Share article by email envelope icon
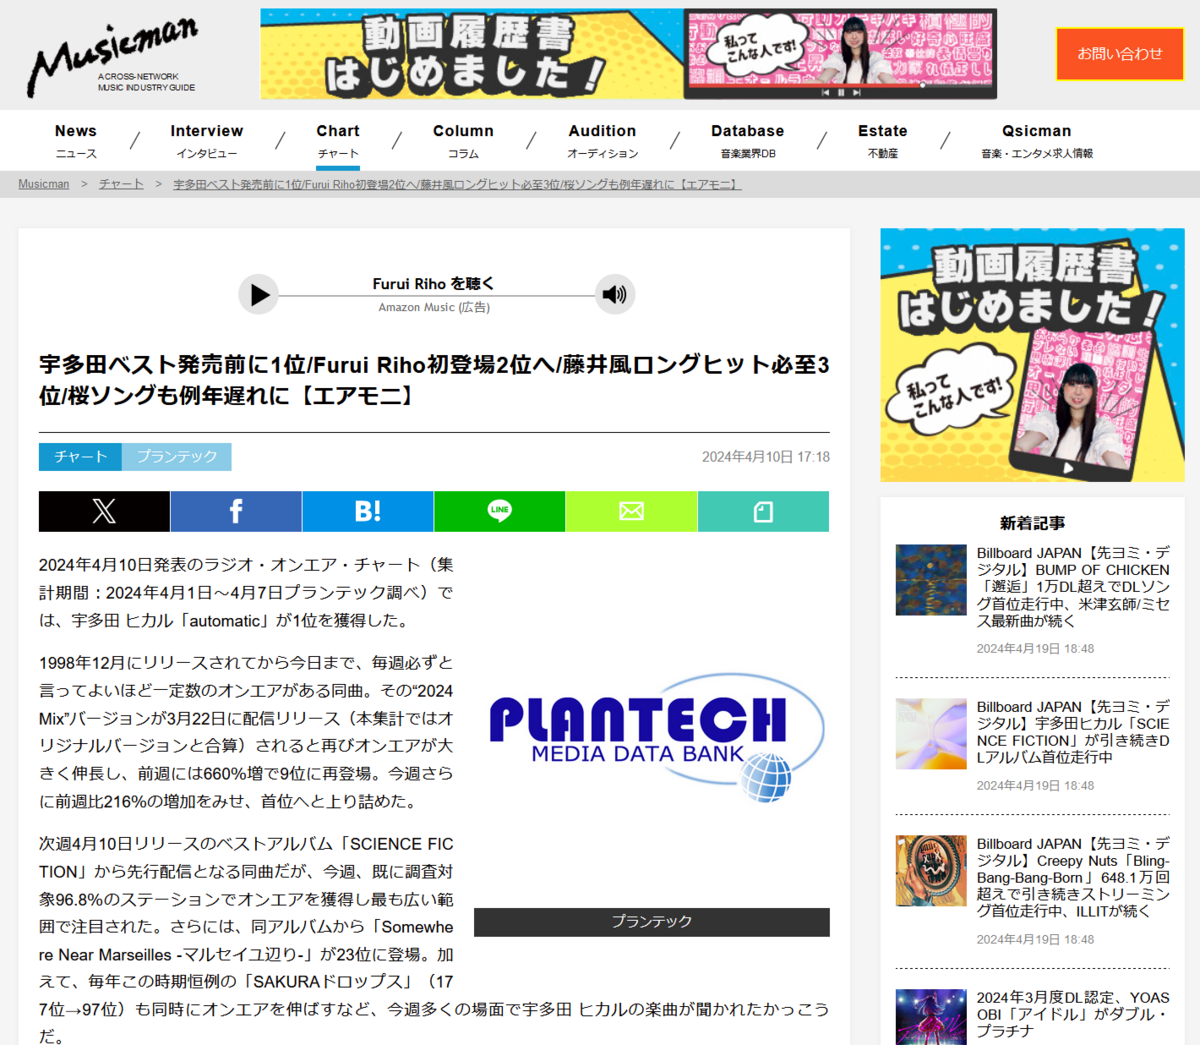The height and width of the screenshot is (1045, 1200). pyautogui.click(x=631, y=511)
